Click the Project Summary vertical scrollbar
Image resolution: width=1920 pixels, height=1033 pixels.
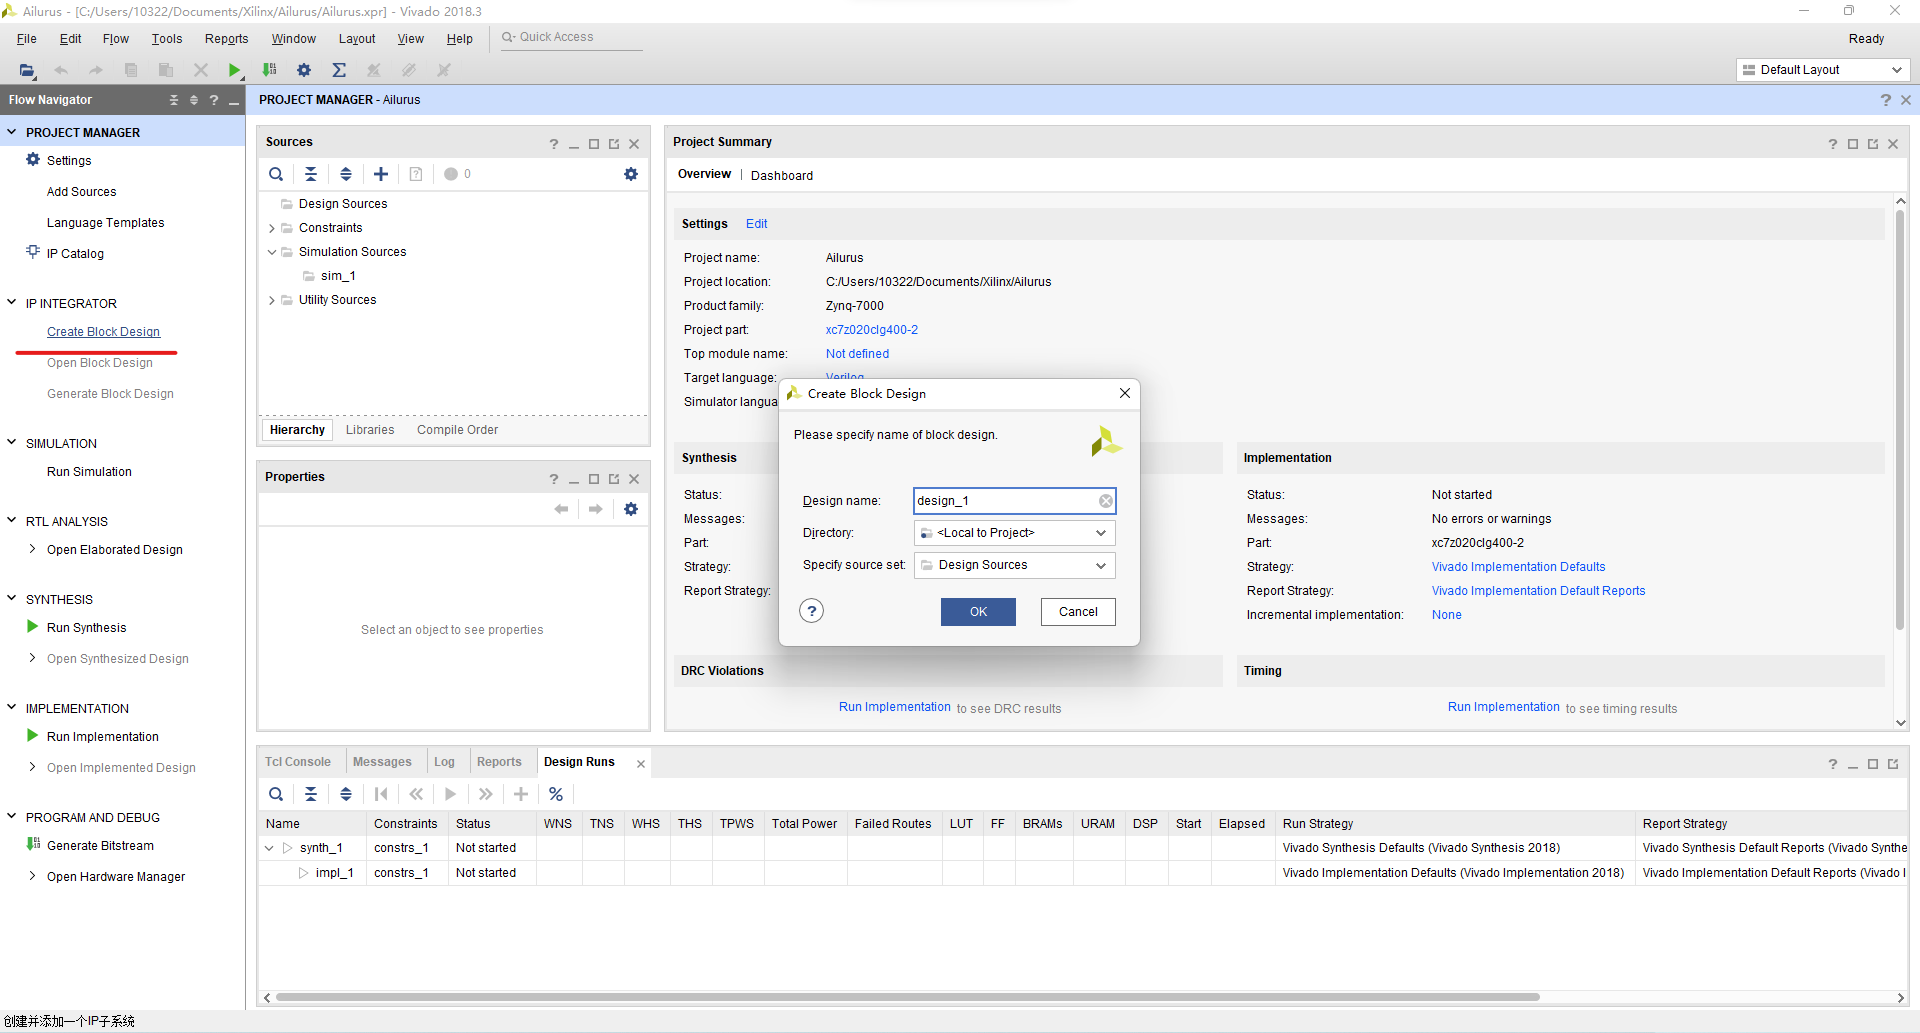click(x=1900, y=420)
